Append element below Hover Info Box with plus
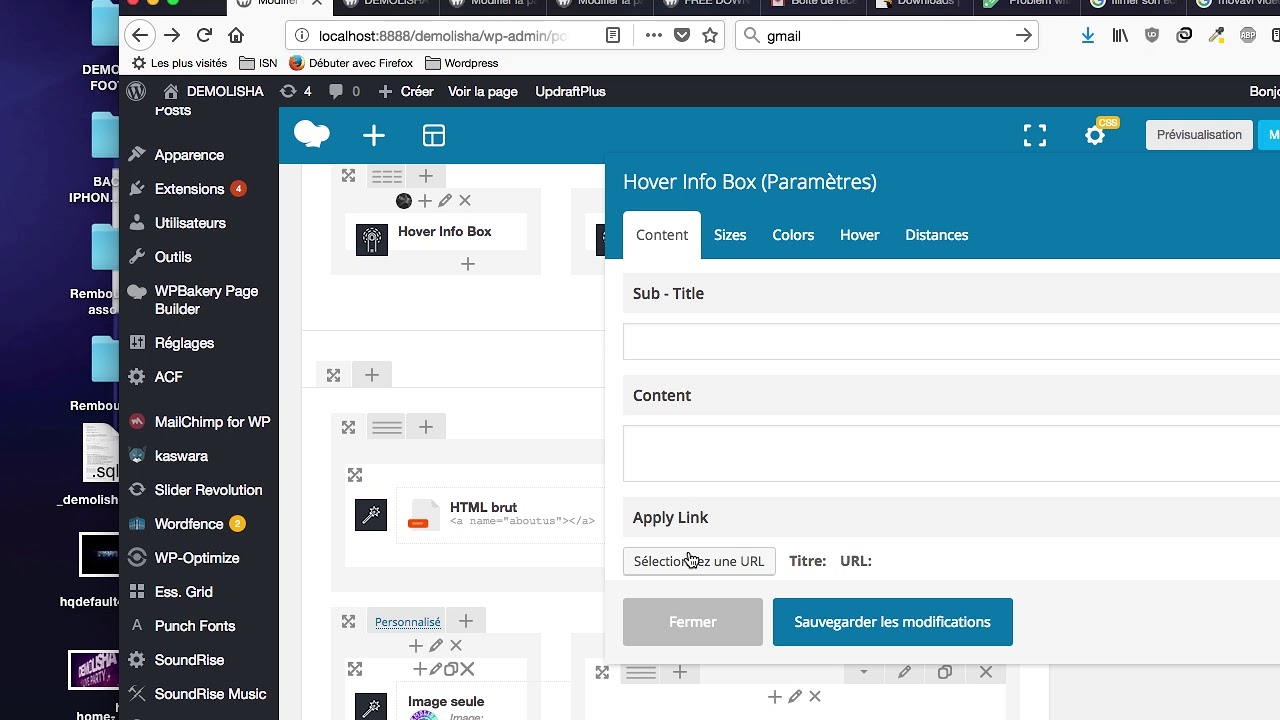This screenshot has height=720, width=1280. 467,264
